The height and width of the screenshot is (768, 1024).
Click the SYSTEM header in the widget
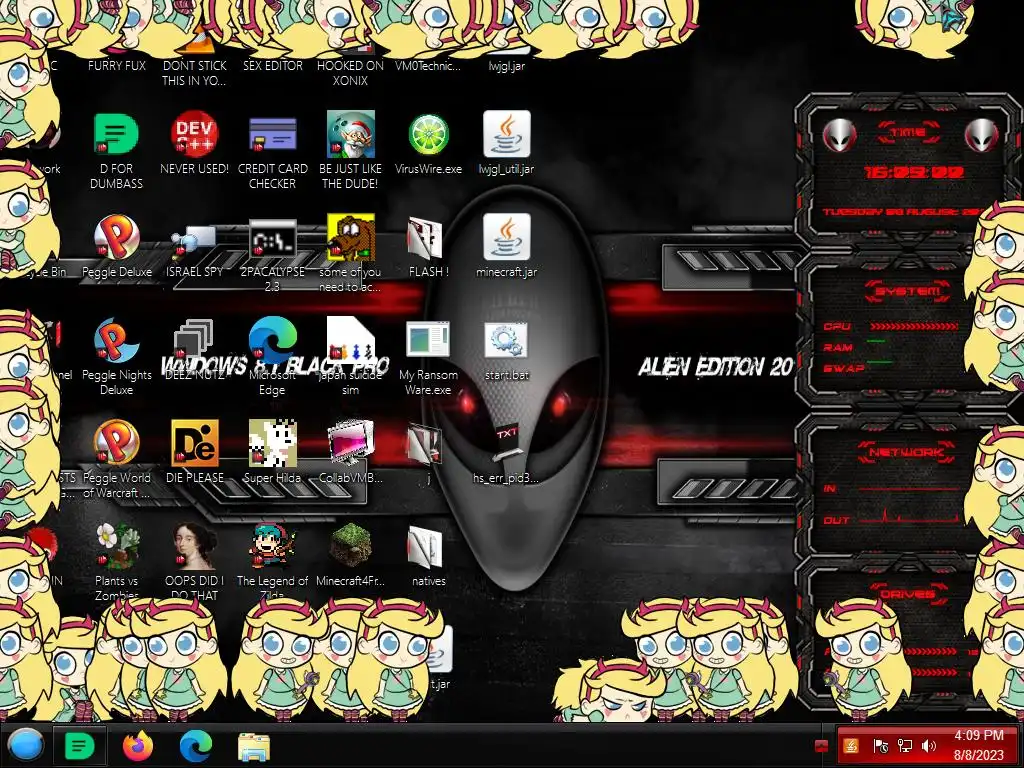tap(908, 291)
